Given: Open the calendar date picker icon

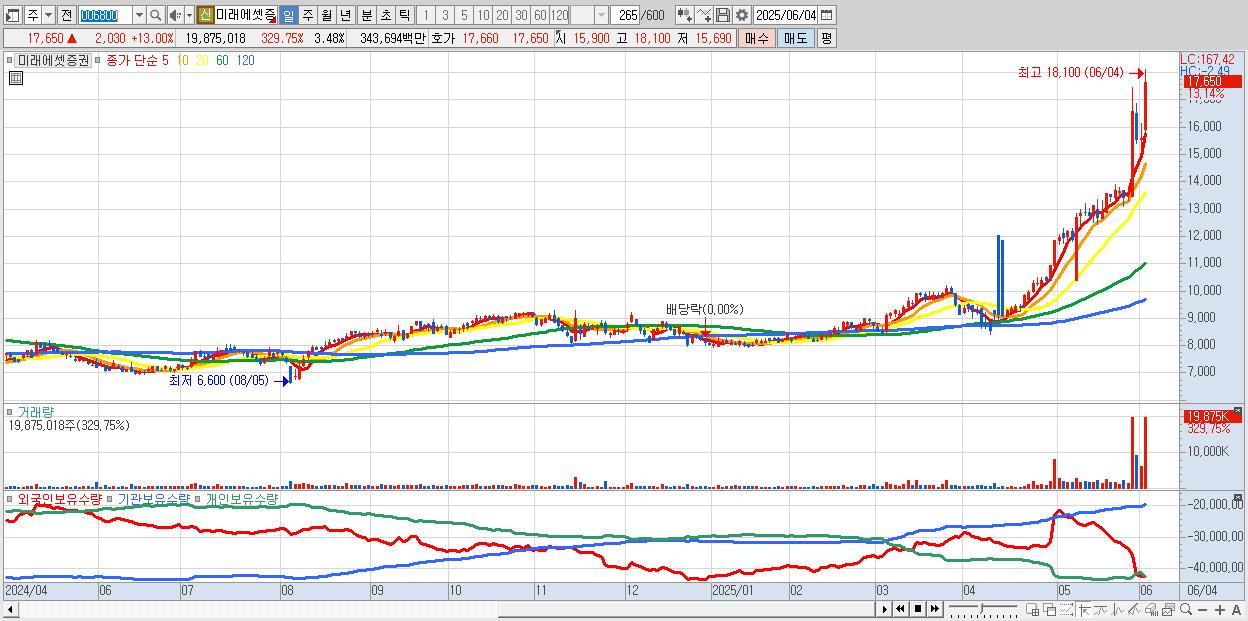Looking at the screenshot, I should [x=826, y=15].
